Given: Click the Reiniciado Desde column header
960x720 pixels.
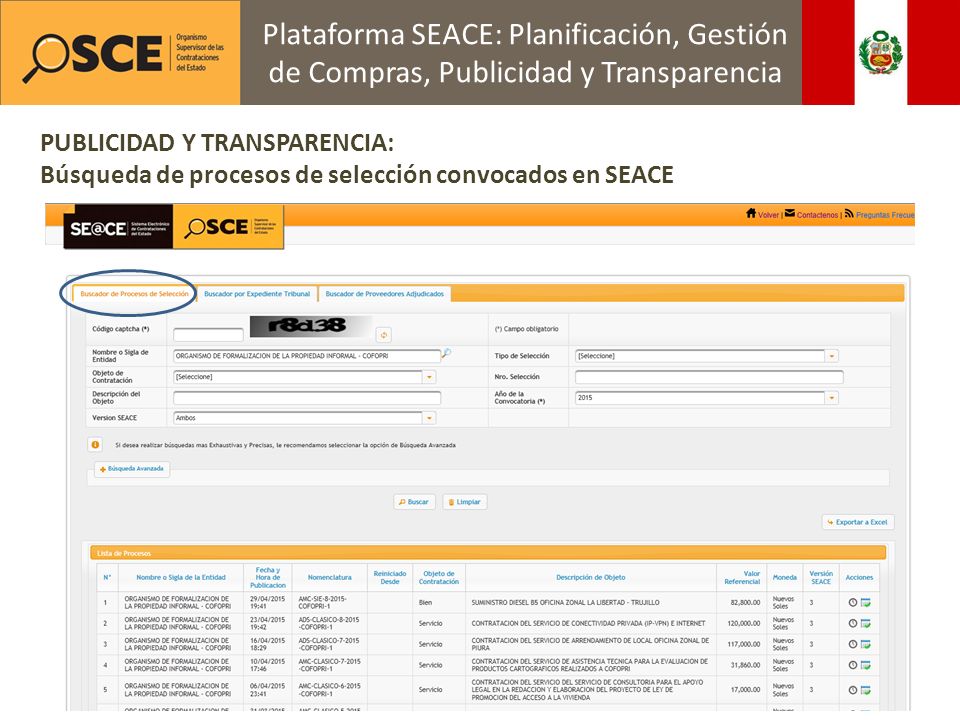Looking at the screenshot, I should pos(390,577).
